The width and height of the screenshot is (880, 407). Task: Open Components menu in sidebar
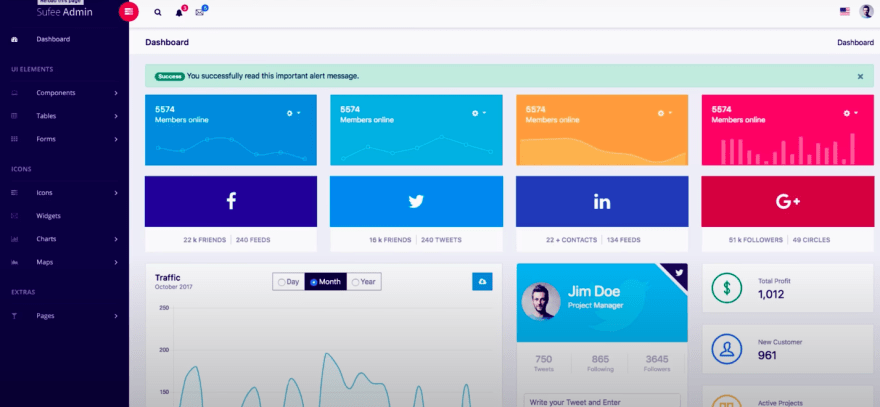pos(56,93)
